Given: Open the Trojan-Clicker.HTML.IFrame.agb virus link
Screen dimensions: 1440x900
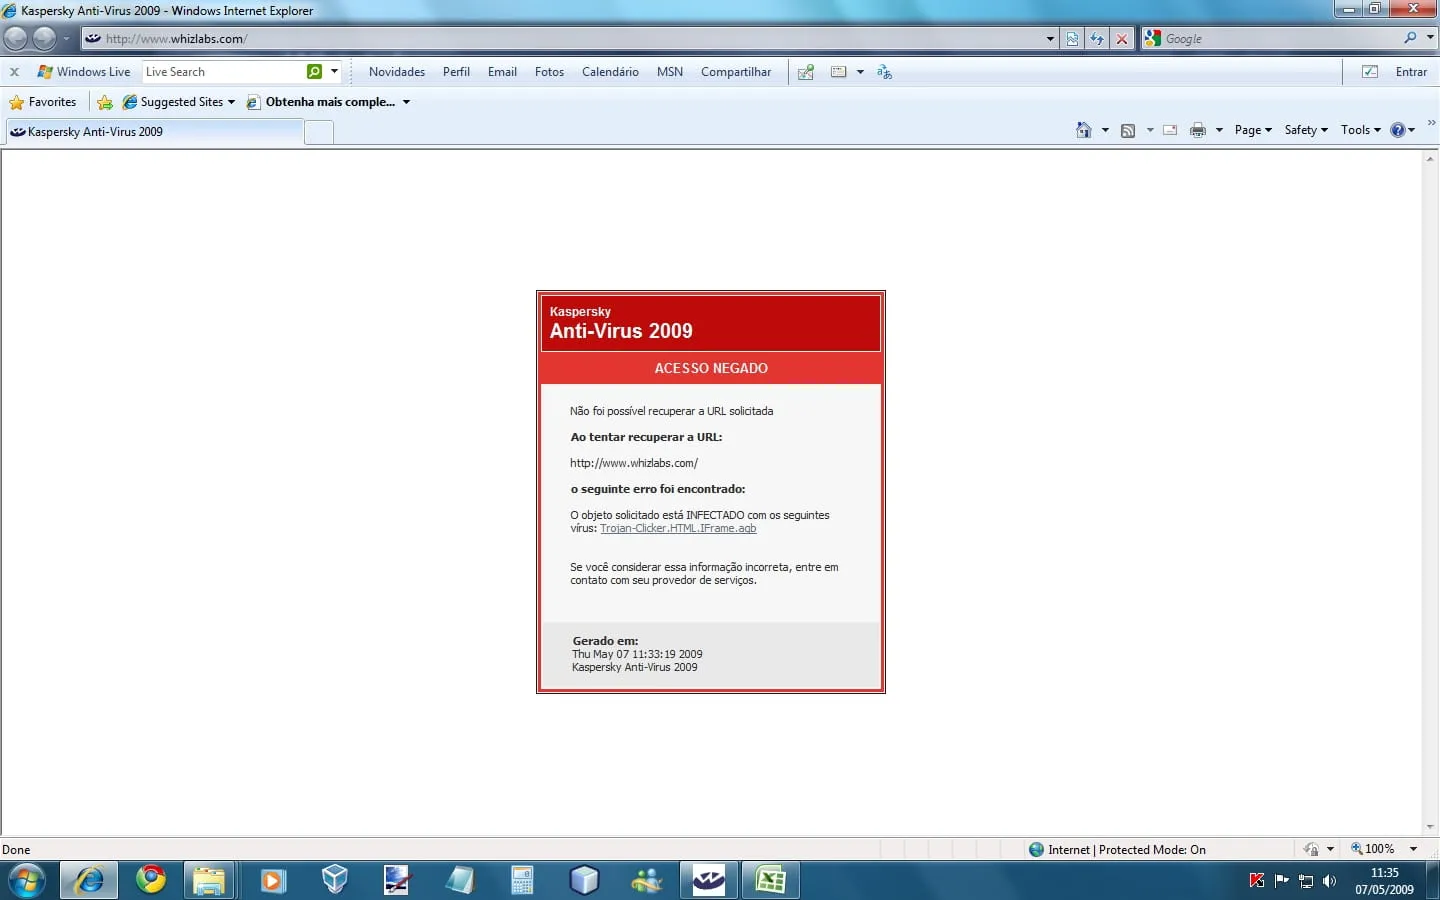Looking at the screenshot, I should [x=678, y=528].
